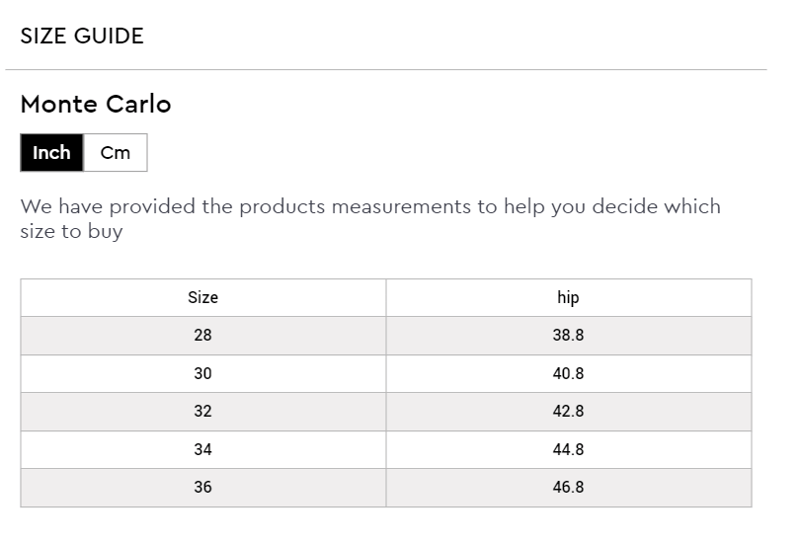Viewport: 800px width, 543px height.
Task: Click hip value 38.8
Action: click(x=568, y=335)
